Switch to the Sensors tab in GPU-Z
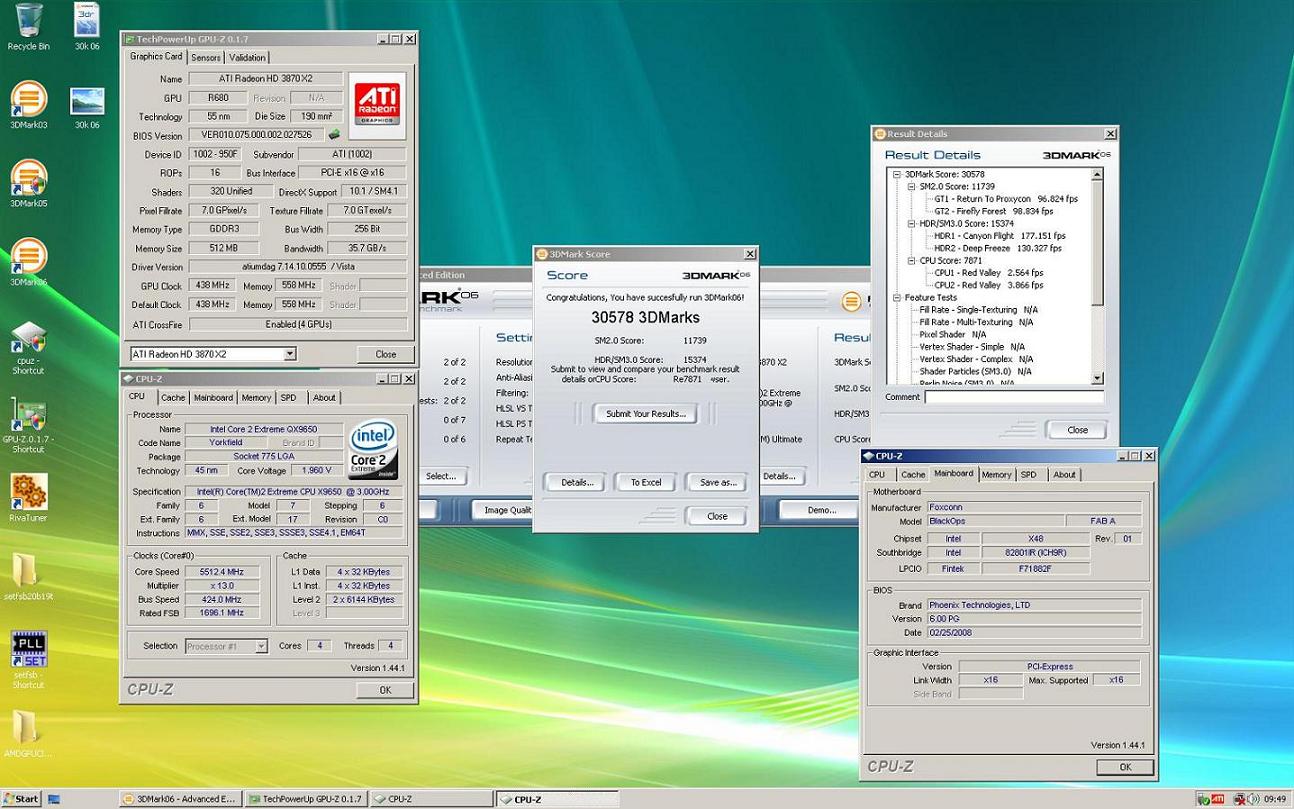Viewport: 1294px width, 809px height. click(x=206, y=58)
